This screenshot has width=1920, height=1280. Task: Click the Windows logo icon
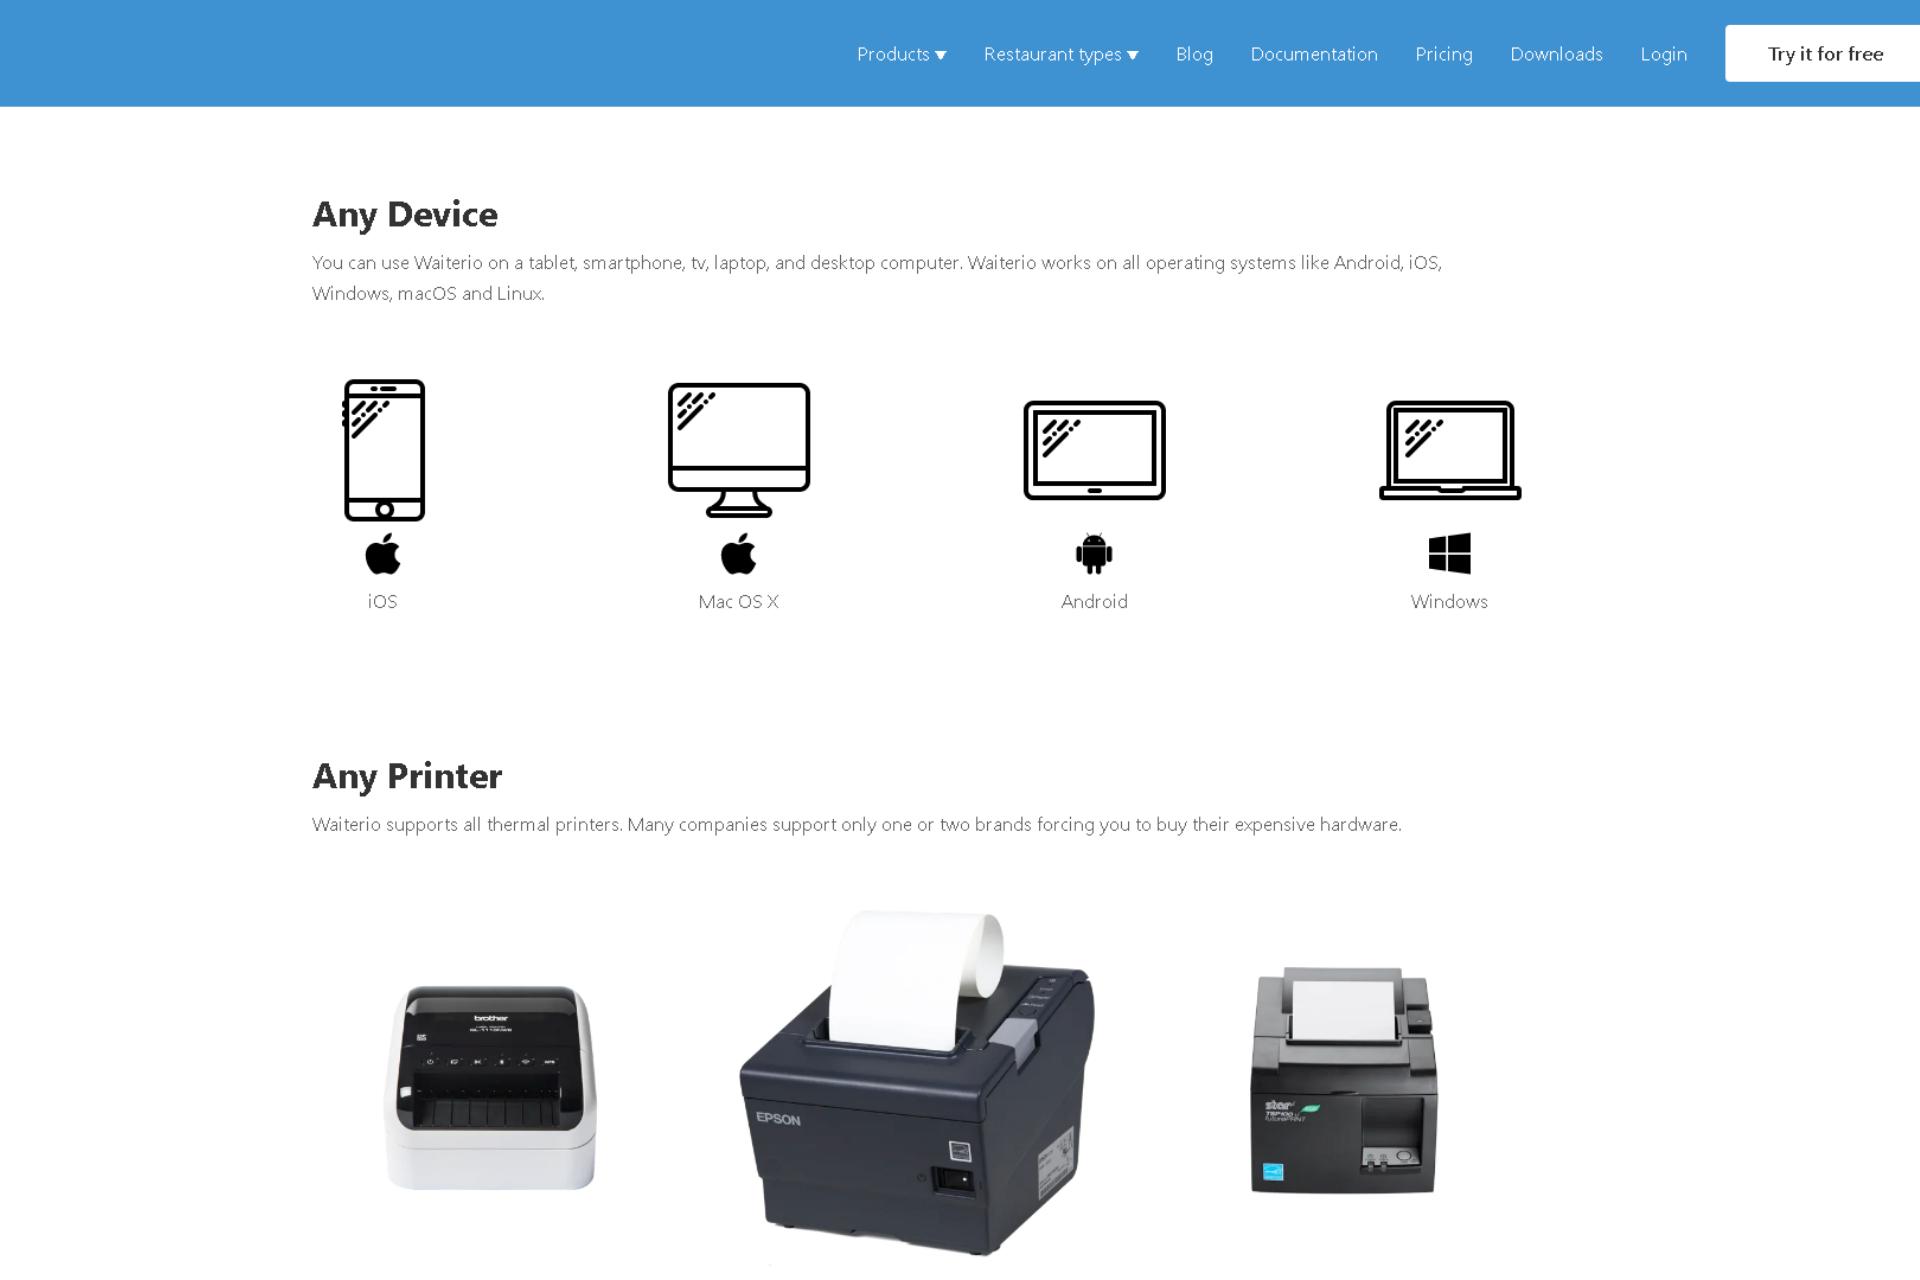[1450, 553]
